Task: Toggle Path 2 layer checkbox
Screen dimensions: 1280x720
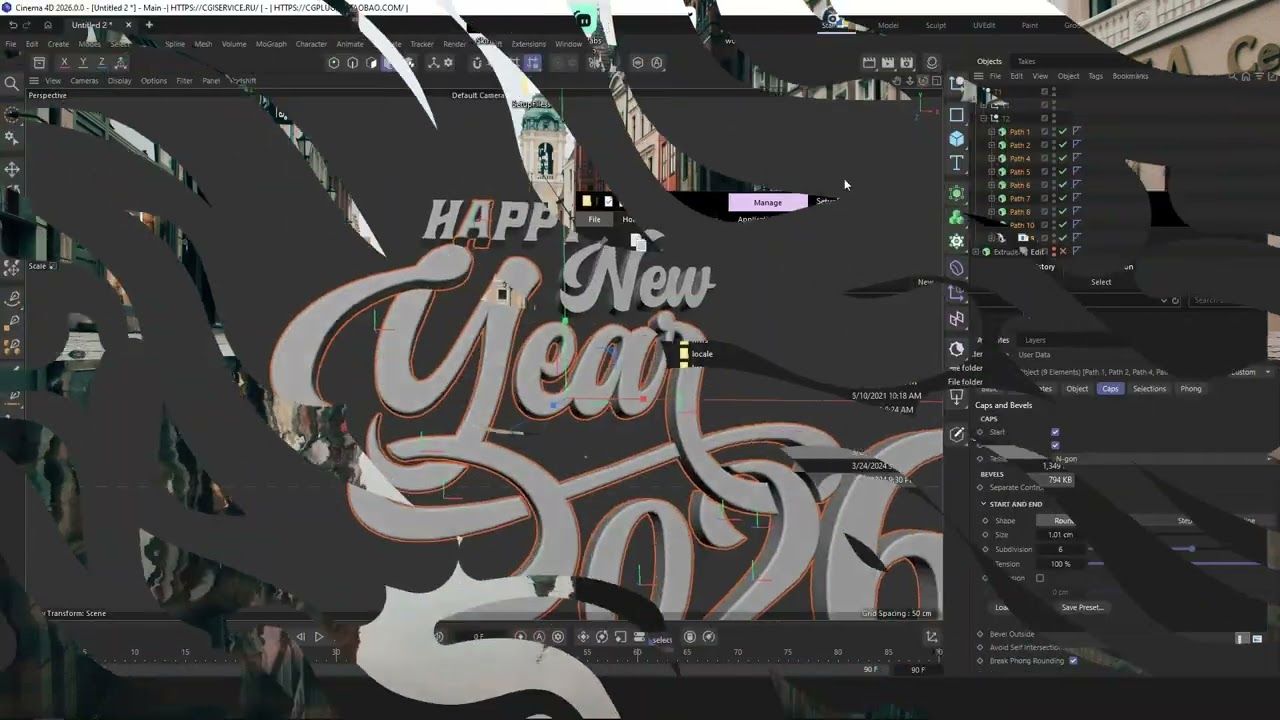Action: click(x=1045, y=145)
